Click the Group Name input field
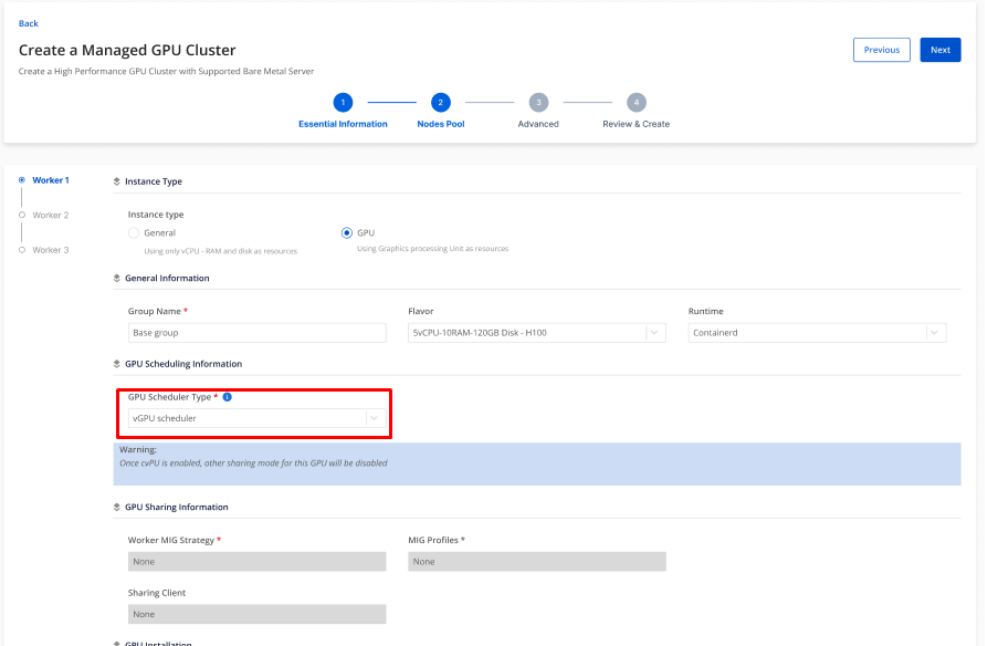 point(257,333)
